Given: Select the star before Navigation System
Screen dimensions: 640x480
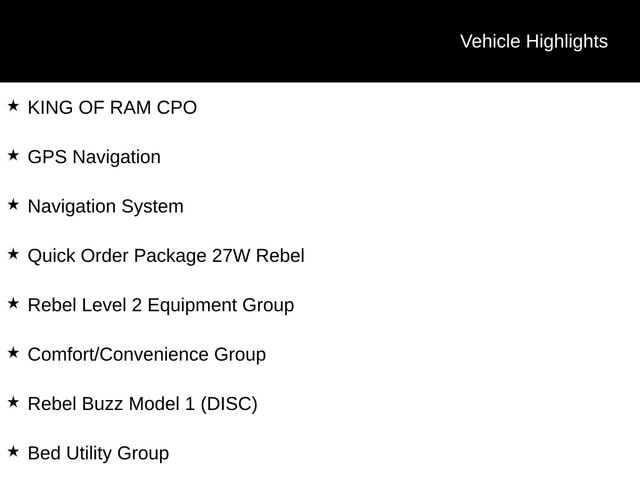Looking at the screenshot, I should [x=13, y=205].
